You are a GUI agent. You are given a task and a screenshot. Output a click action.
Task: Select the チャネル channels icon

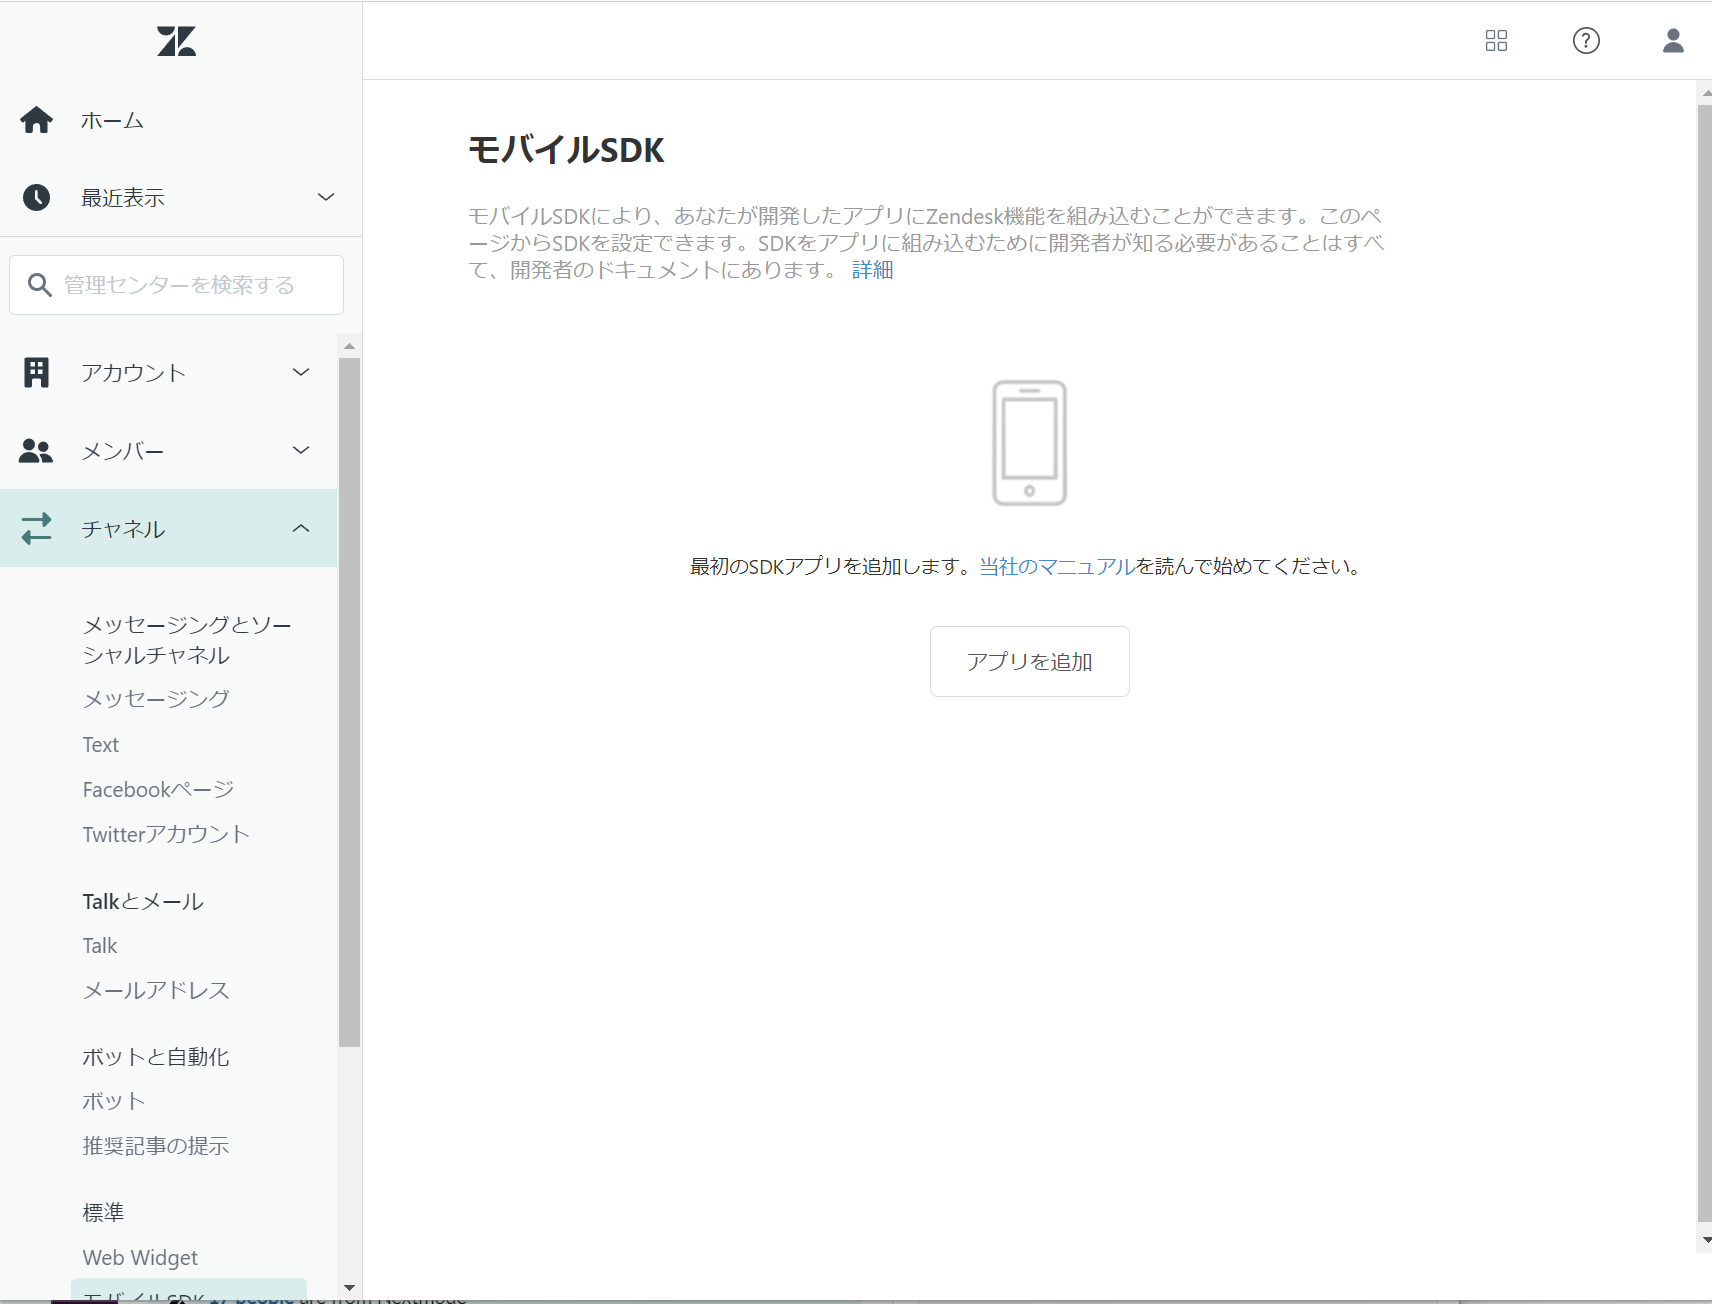point(36,529)
